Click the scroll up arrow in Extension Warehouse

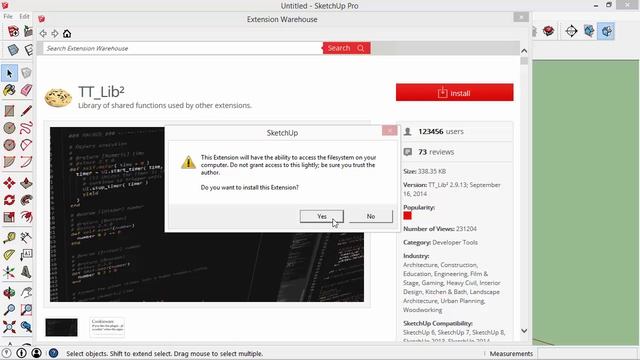(524, 51)
